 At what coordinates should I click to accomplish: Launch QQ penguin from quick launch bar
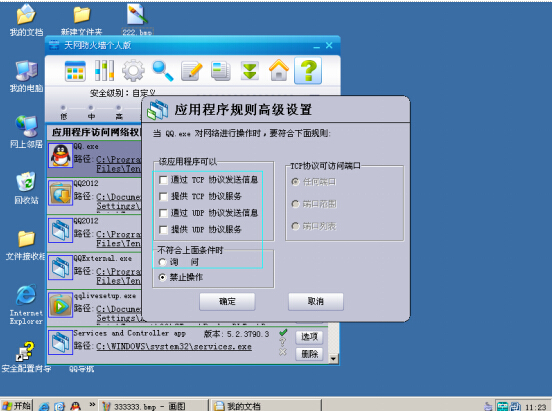pyautogui.click(x=75, y=406)
